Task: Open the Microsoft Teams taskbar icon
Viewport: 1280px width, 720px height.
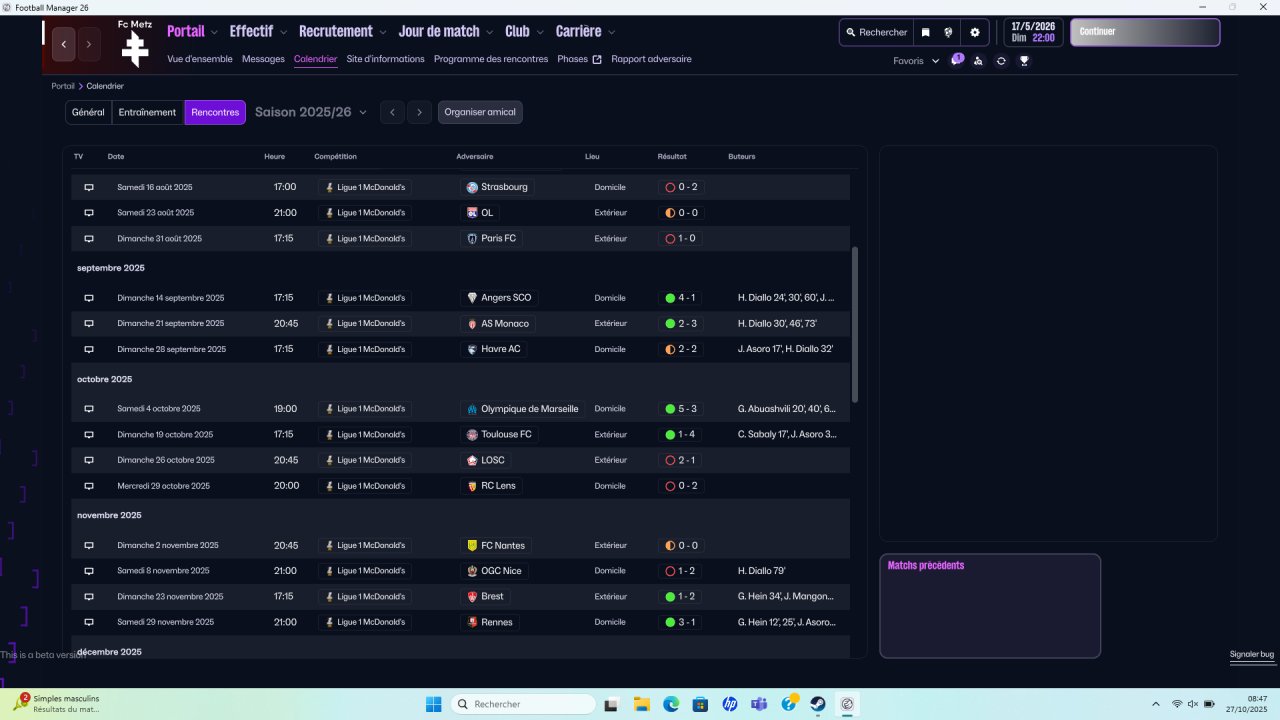Action: (759, 704)
